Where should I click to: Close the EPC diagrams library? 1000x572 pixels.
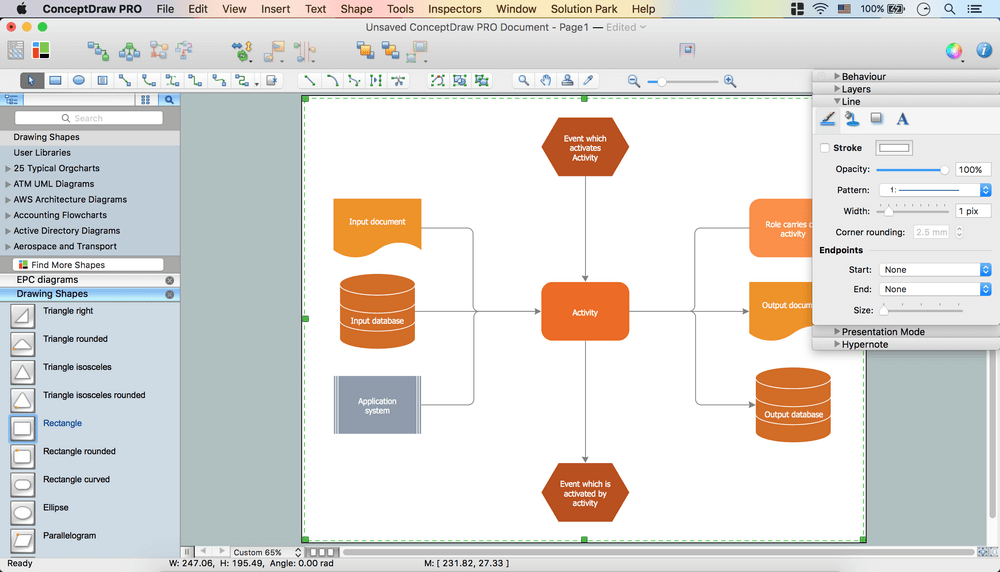point(170,280)
